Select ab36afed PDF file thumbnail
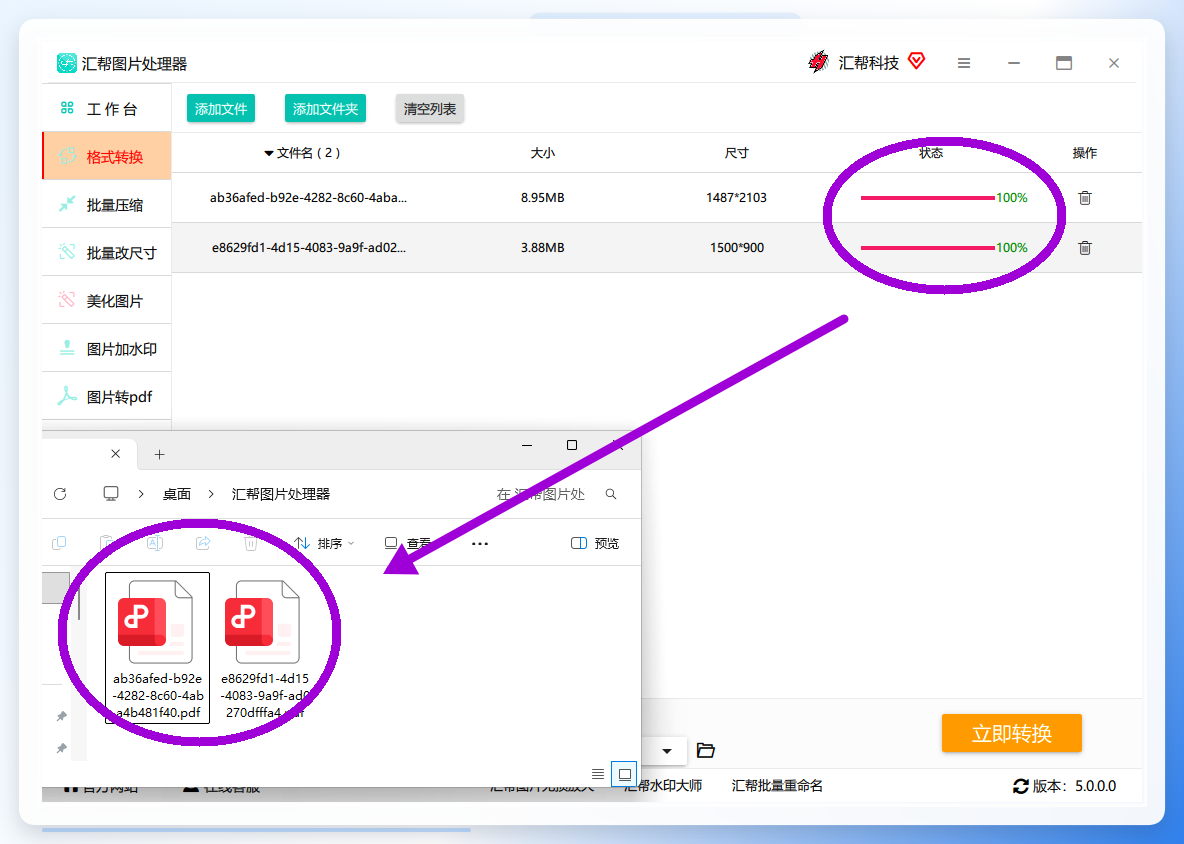This screenshot has height=844, width=1184. click(x=157, y=648)
